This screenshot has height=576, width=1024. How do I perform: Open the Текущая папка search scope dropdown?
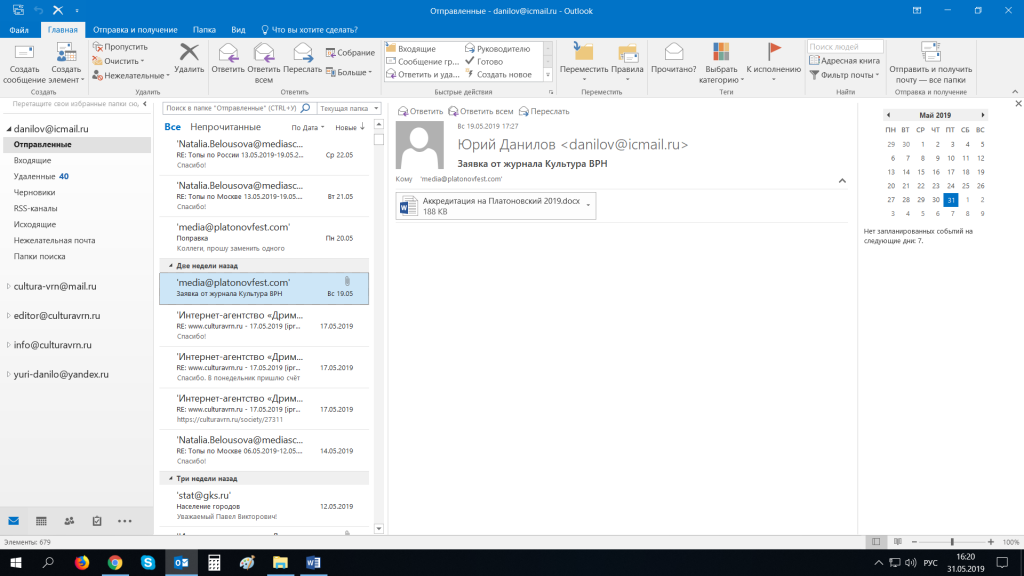click(349, 108)
